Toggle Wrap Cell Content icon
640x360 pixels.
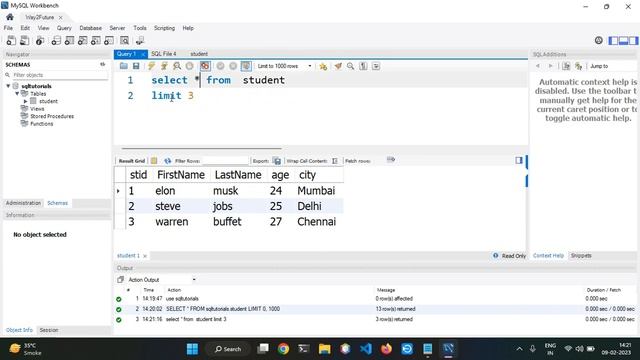coord(335,161)
